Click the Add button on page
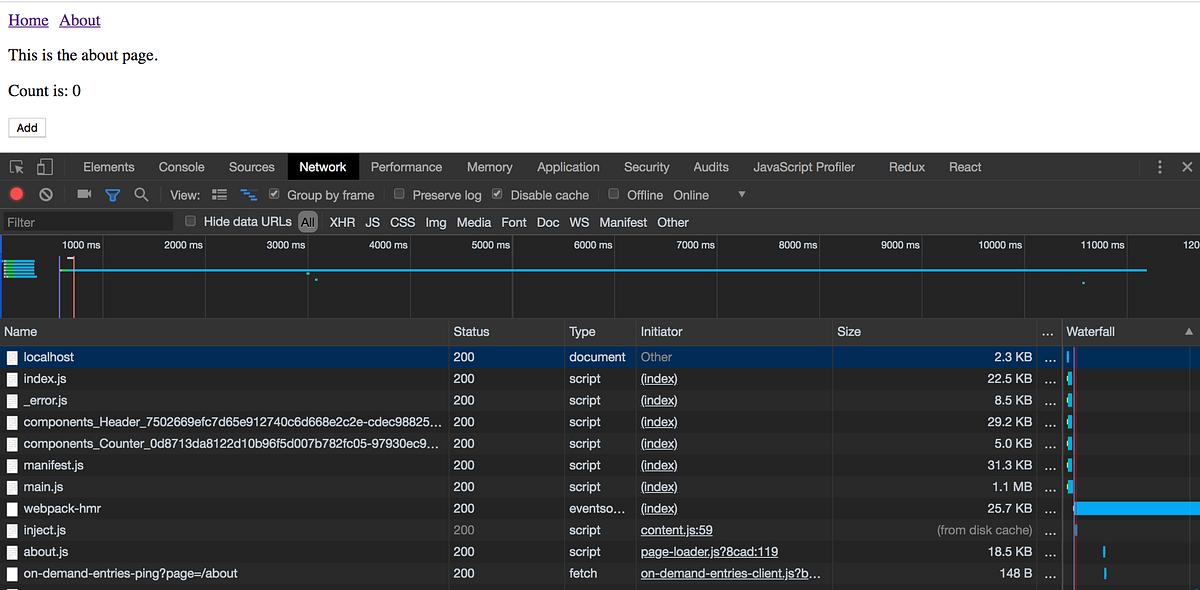Screen dimensions: 1200x590 pos(27,127)
